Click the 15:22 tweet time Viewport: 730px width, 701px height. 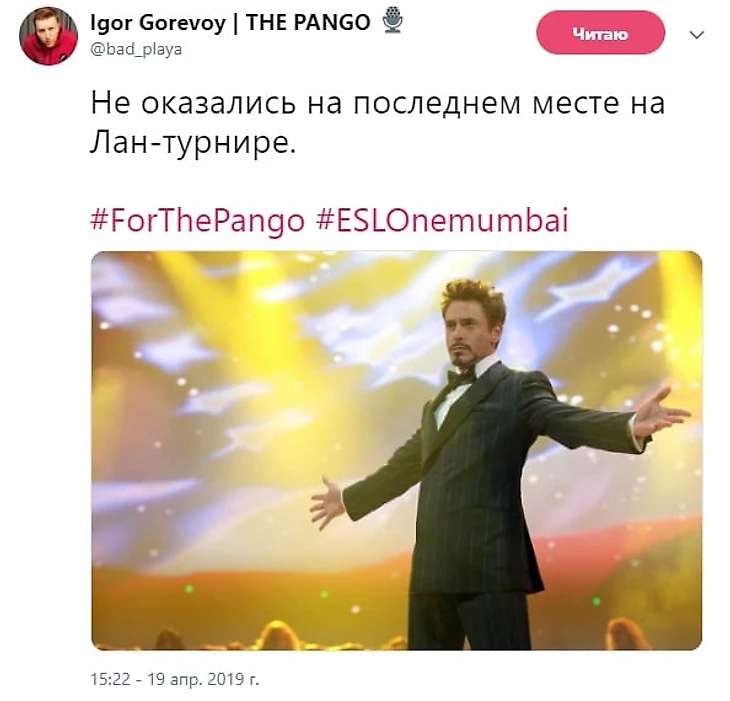[110, 679]
